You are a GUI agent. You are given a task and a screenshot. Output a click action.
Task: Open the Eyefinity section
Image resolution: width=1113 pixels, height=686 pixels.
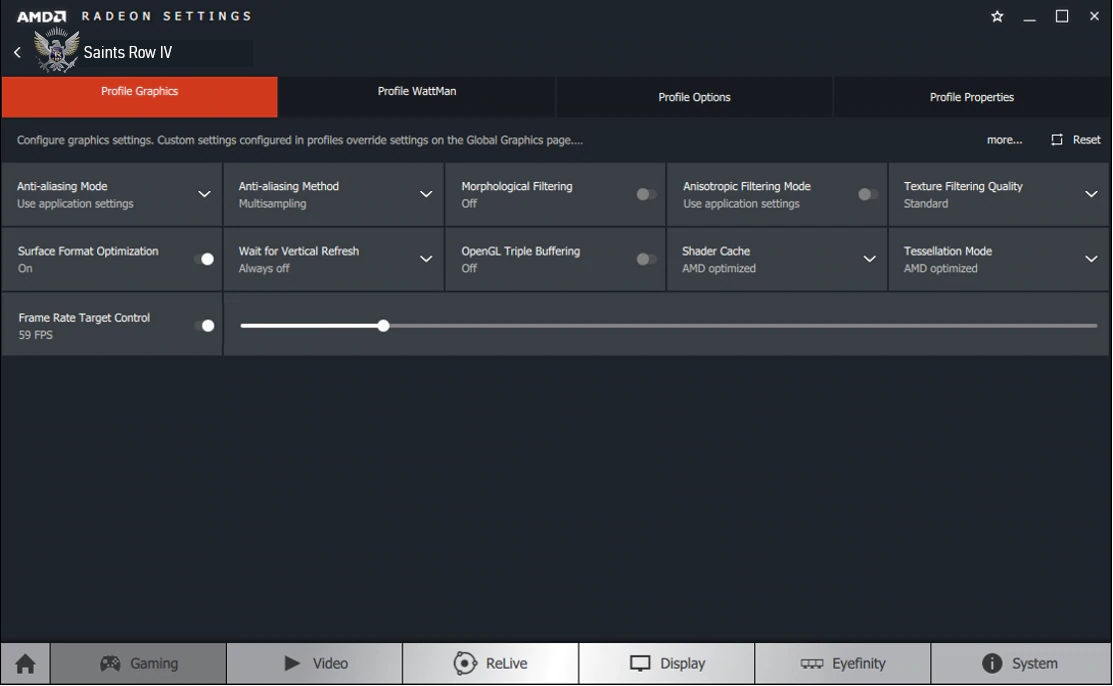click(x=843, y=664)
